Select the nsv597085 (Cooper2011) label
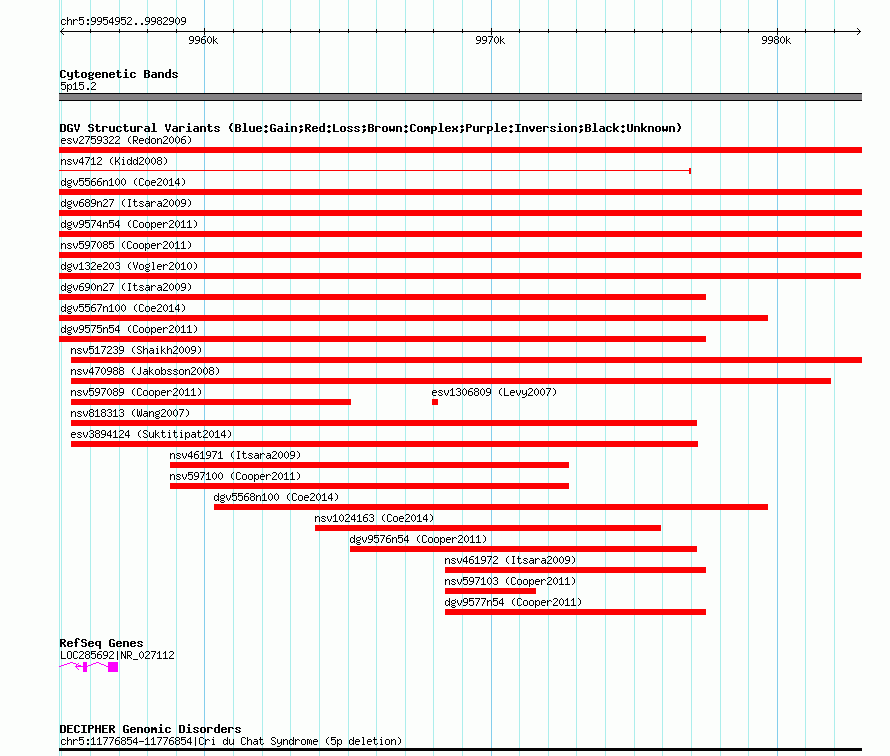The image size is (890, 756). click(x=126, y=245)
